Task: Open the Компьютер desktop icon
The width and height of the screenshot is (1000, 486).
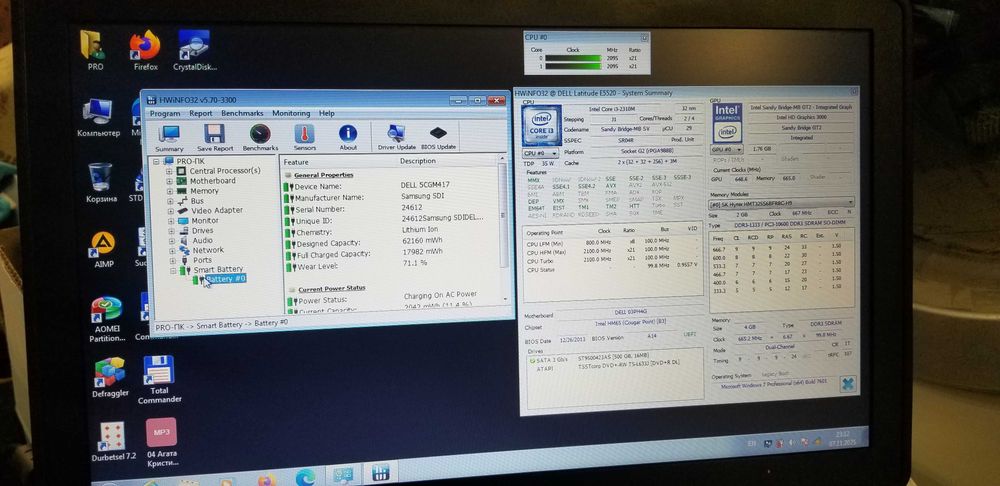Action: pos(98,118)
